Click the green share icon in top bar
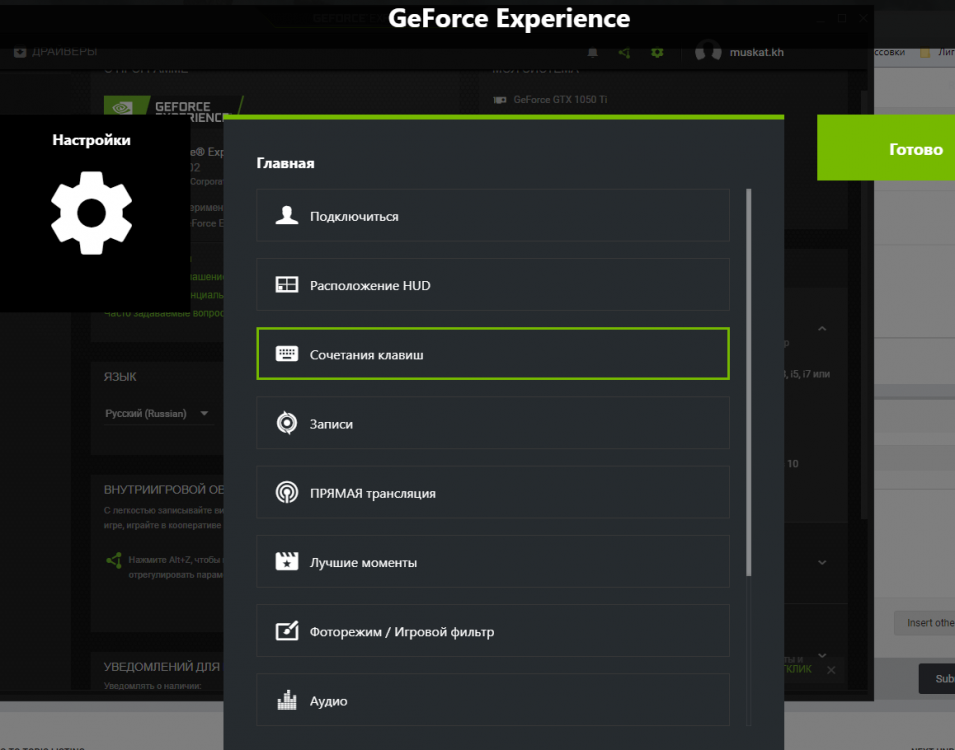This screenshot has height=750, width=955. (625, 52)
